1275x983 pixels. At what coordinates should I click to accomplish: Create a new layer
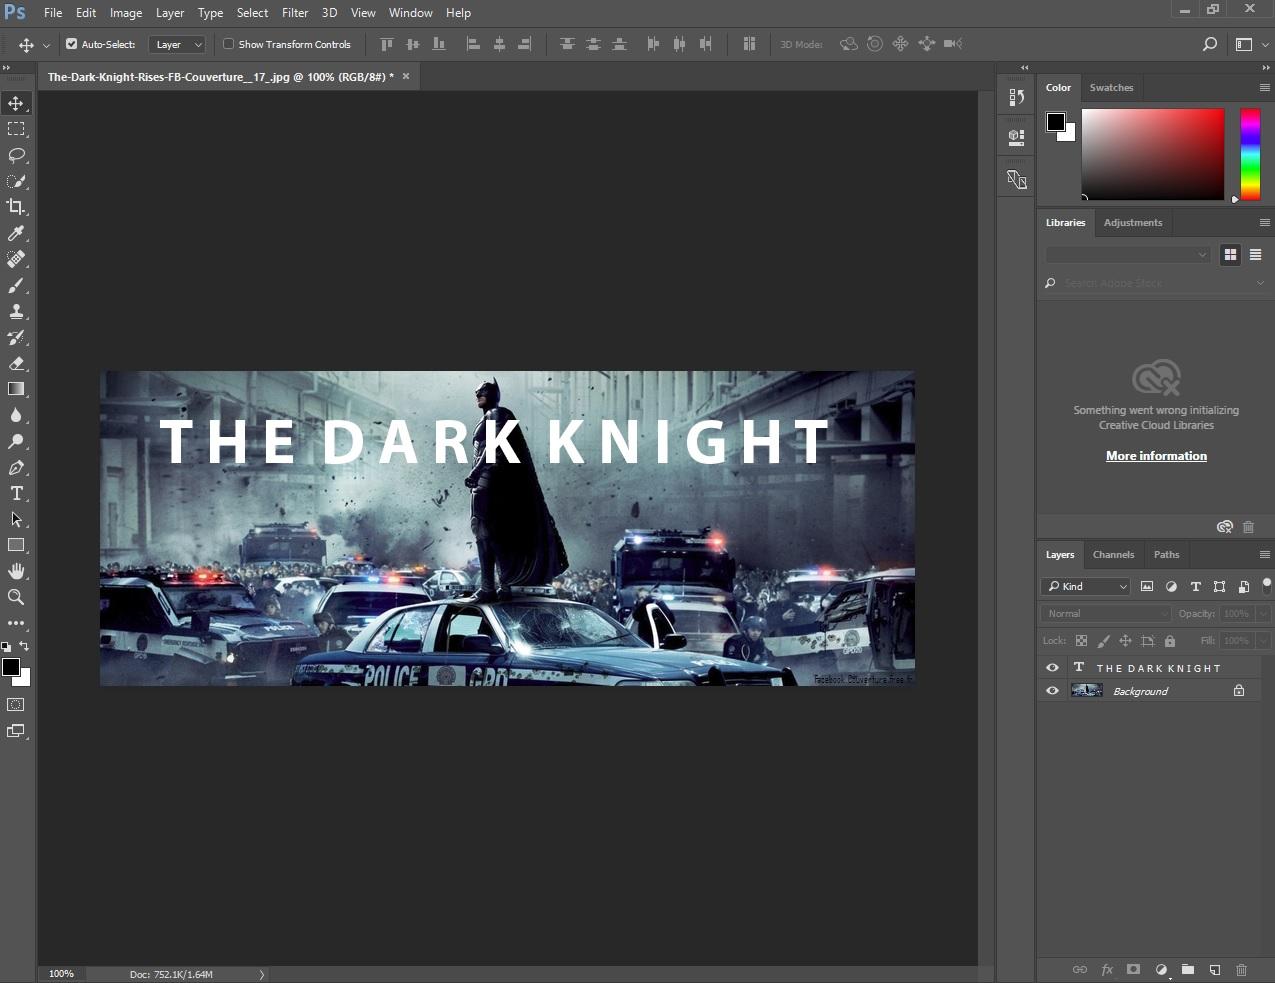[1214, 969]
